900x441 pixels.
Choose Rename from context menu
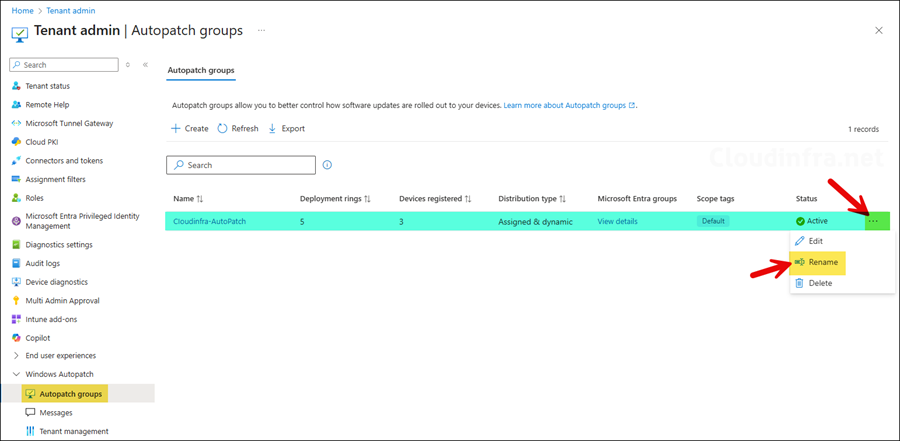point(823,262)
